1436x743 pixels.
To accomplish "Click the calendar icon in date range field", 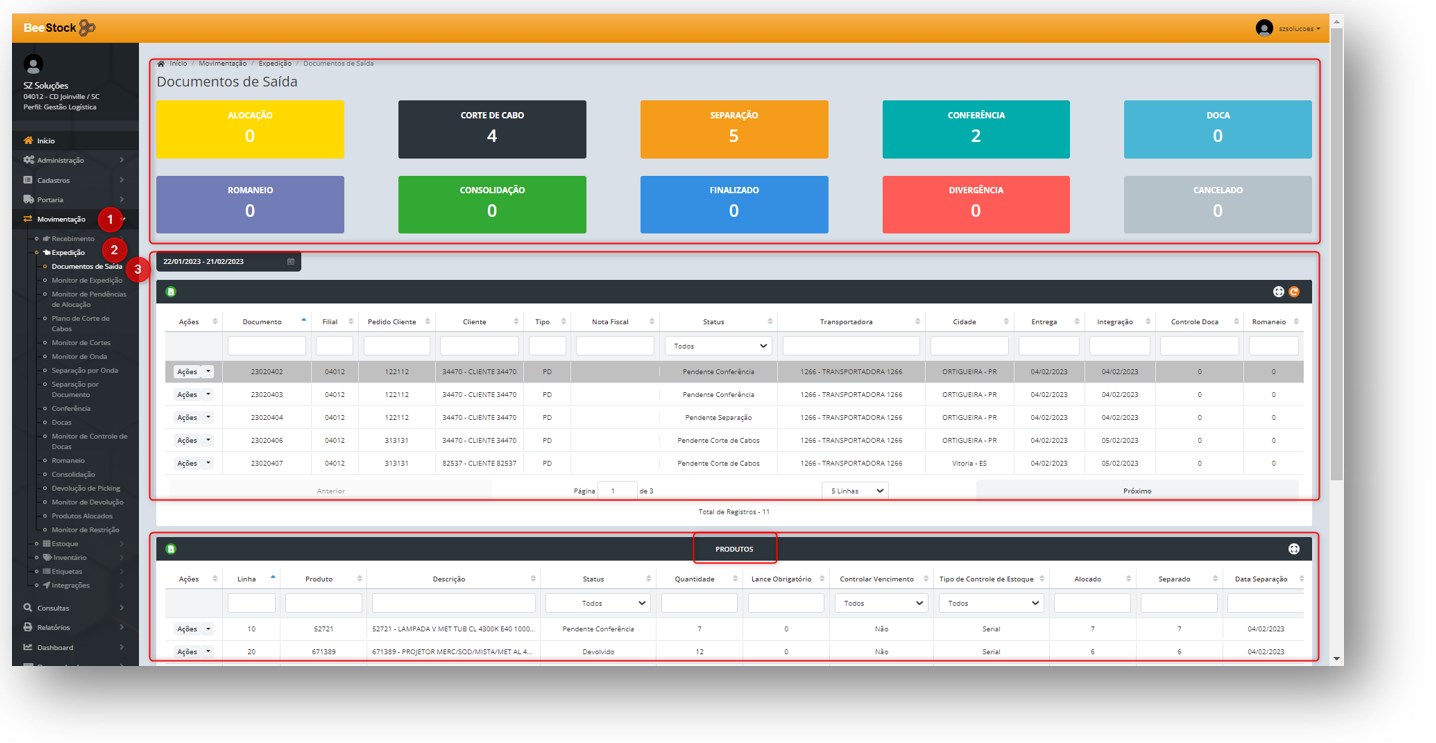I will 291,262.
